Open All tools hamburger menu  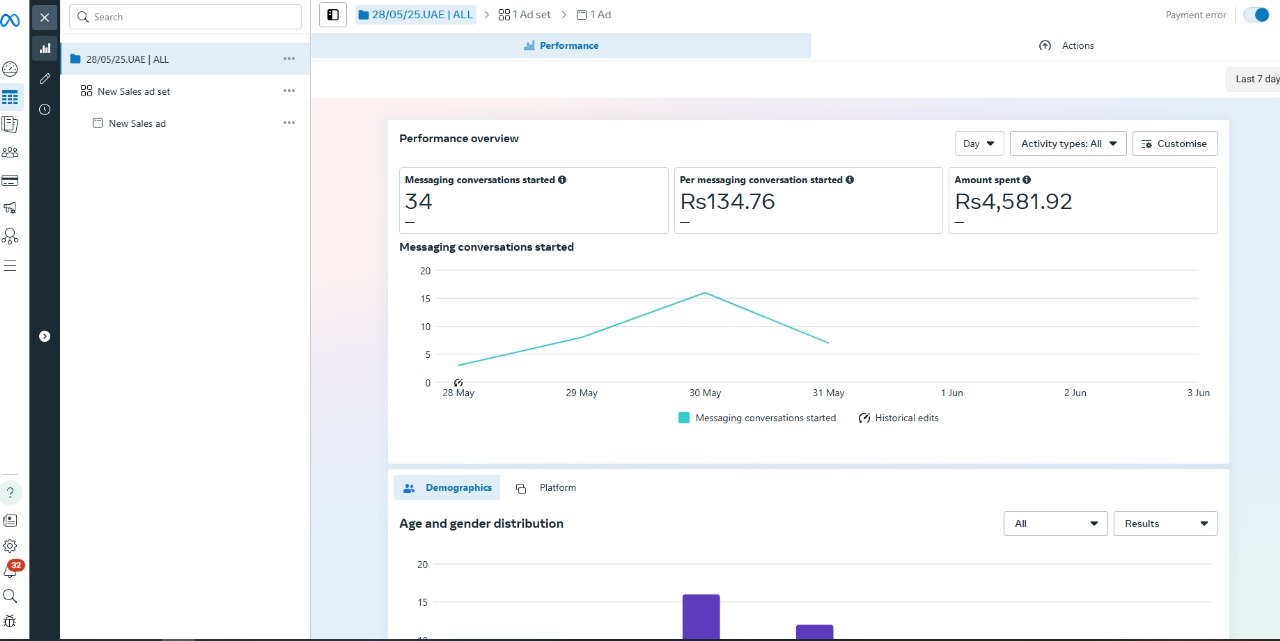click(x=10, y=265)
